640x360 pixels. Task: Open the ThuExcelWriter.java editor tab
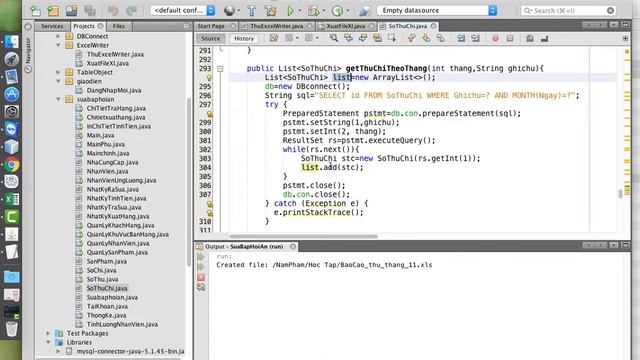(x=277, y=26)
